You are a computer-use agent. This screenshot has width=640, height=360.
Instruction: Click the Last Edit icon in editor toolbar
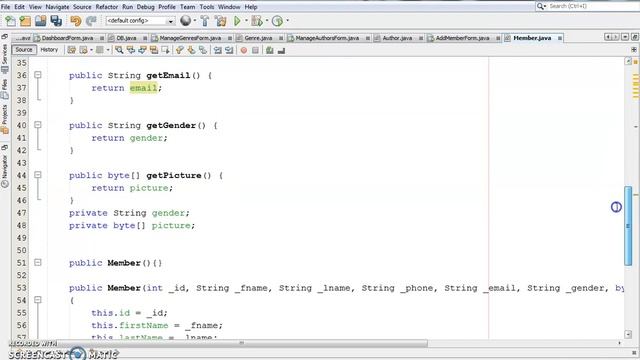71,50
